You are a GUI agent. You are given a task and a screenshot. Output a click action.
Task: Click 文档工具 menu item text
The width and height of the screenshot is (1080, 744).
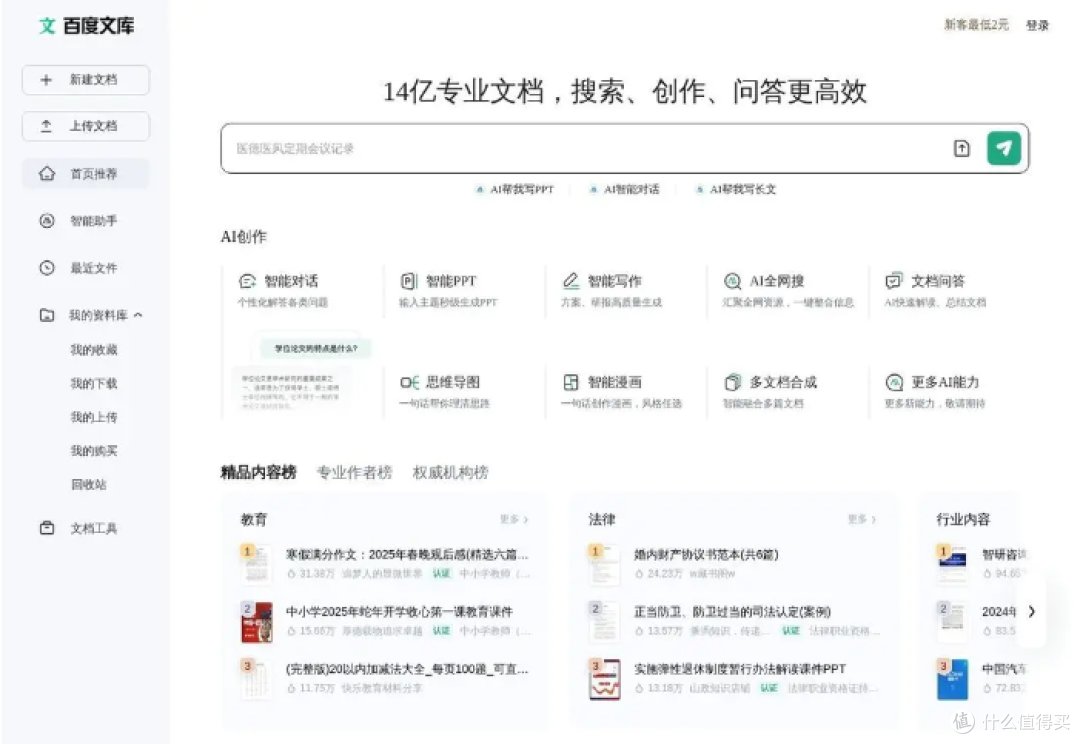click(x=94, y=528)
